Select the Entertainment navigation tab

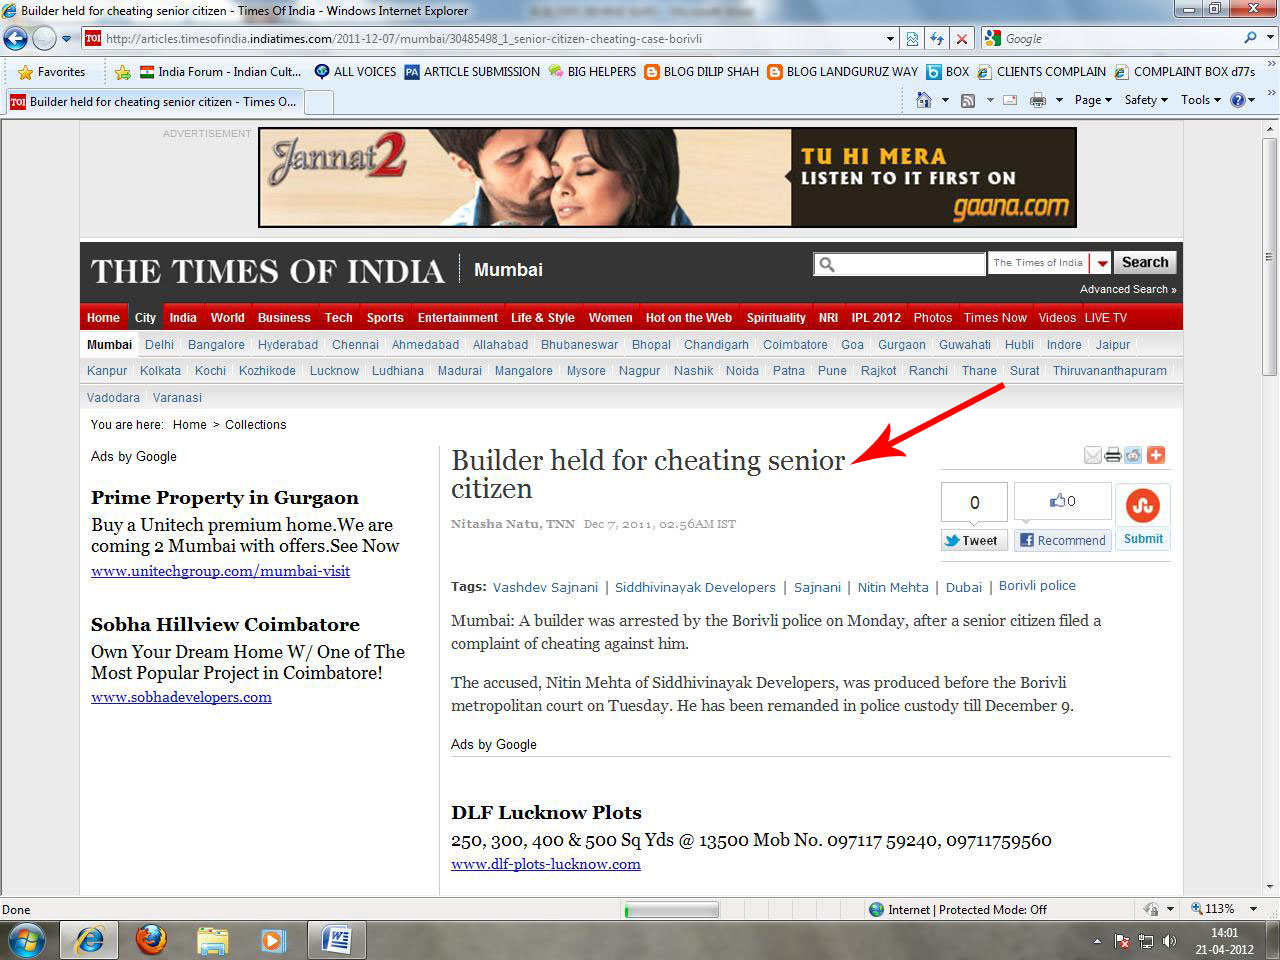pos(457,318)
